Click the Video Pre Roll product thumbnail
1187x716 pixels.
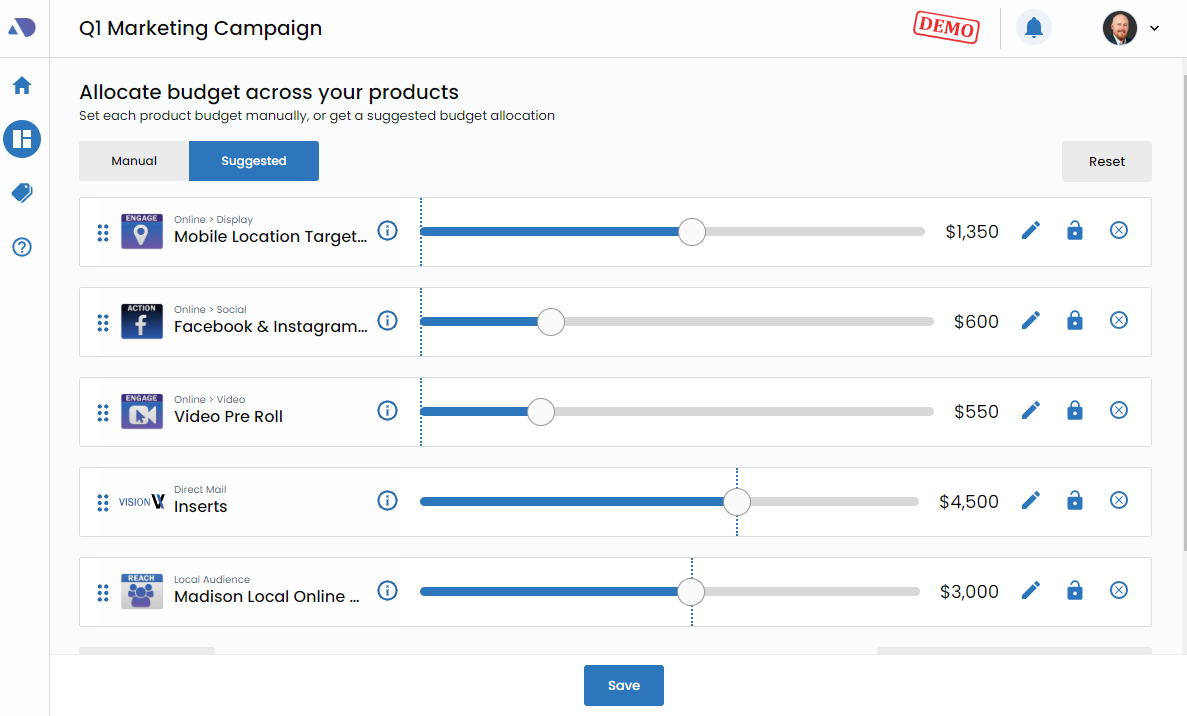point(142,412)
